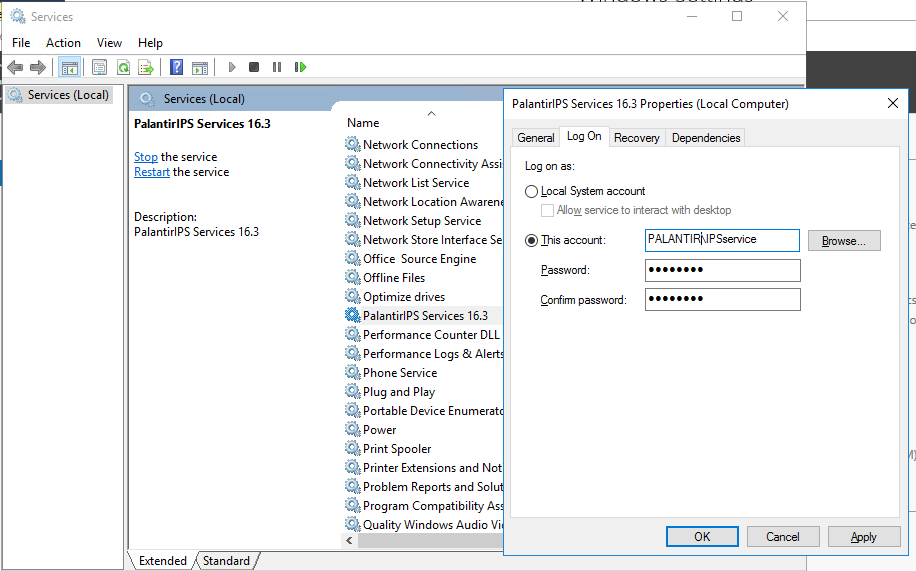The width and height of the screenshot is (916, 571).
Task: Select Print Spooler in the services list
Action: click(x=397, y=449)
